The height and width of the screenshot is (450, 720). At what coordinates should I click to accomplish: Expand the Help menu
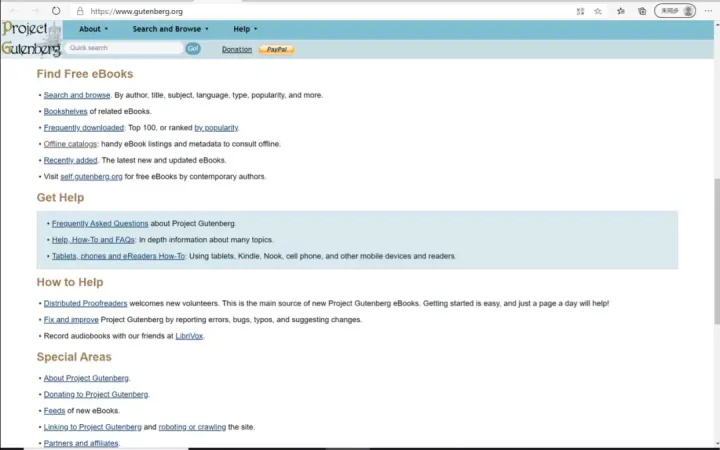(x=245, y=29)
